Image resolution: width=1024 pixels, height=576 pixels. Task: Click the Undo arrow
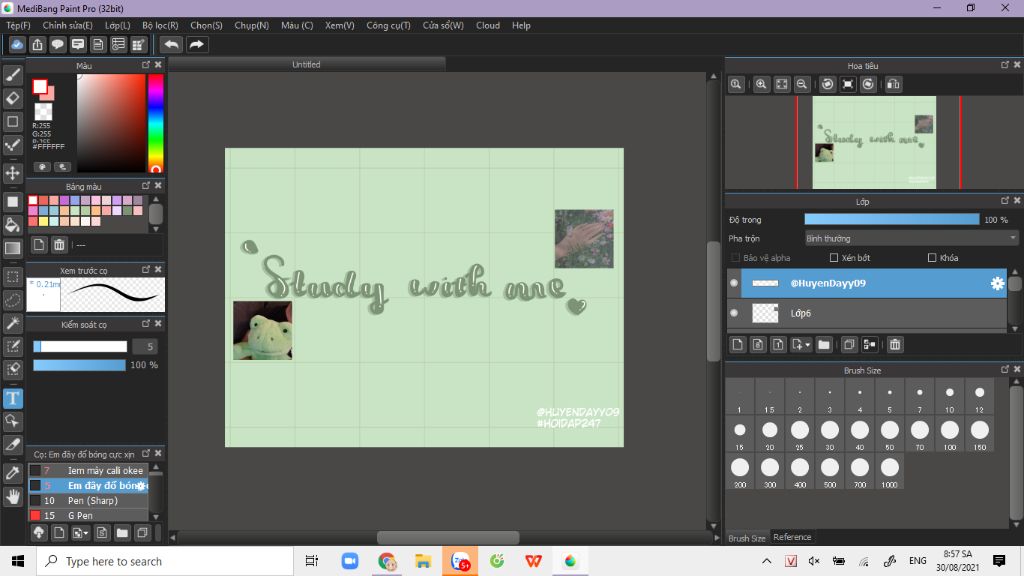171,44
